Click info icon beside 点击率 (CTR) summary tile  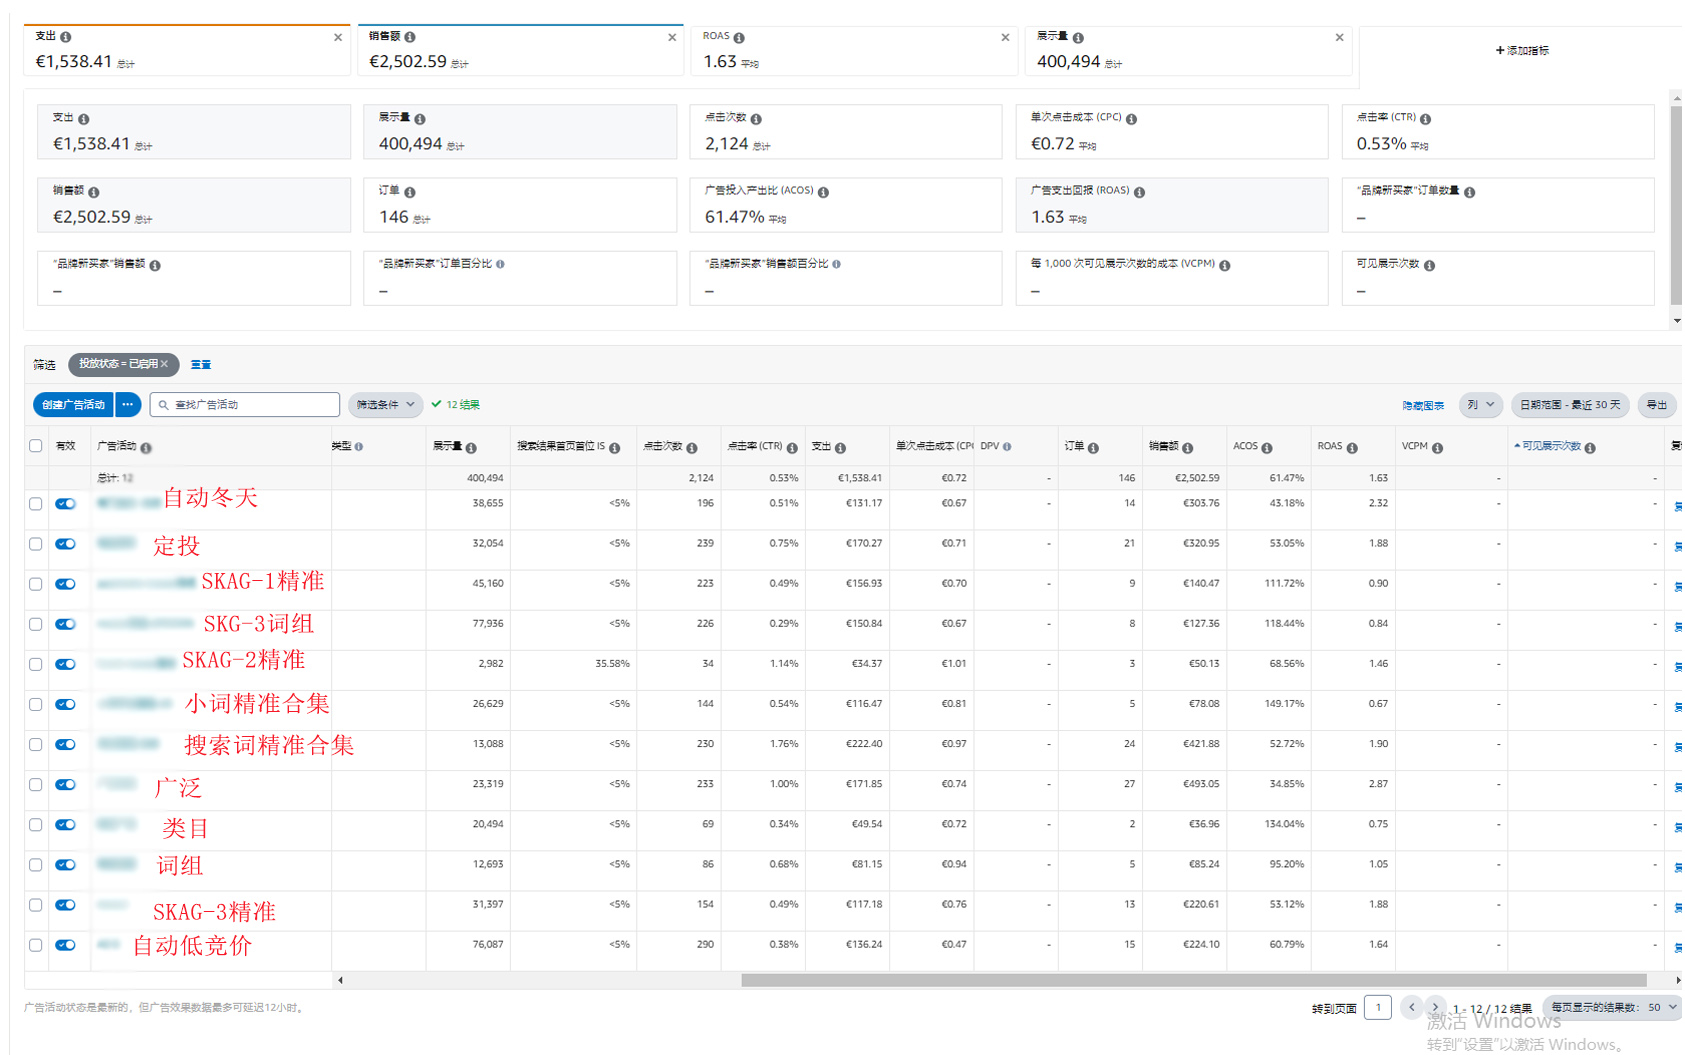click(1425, 119)
